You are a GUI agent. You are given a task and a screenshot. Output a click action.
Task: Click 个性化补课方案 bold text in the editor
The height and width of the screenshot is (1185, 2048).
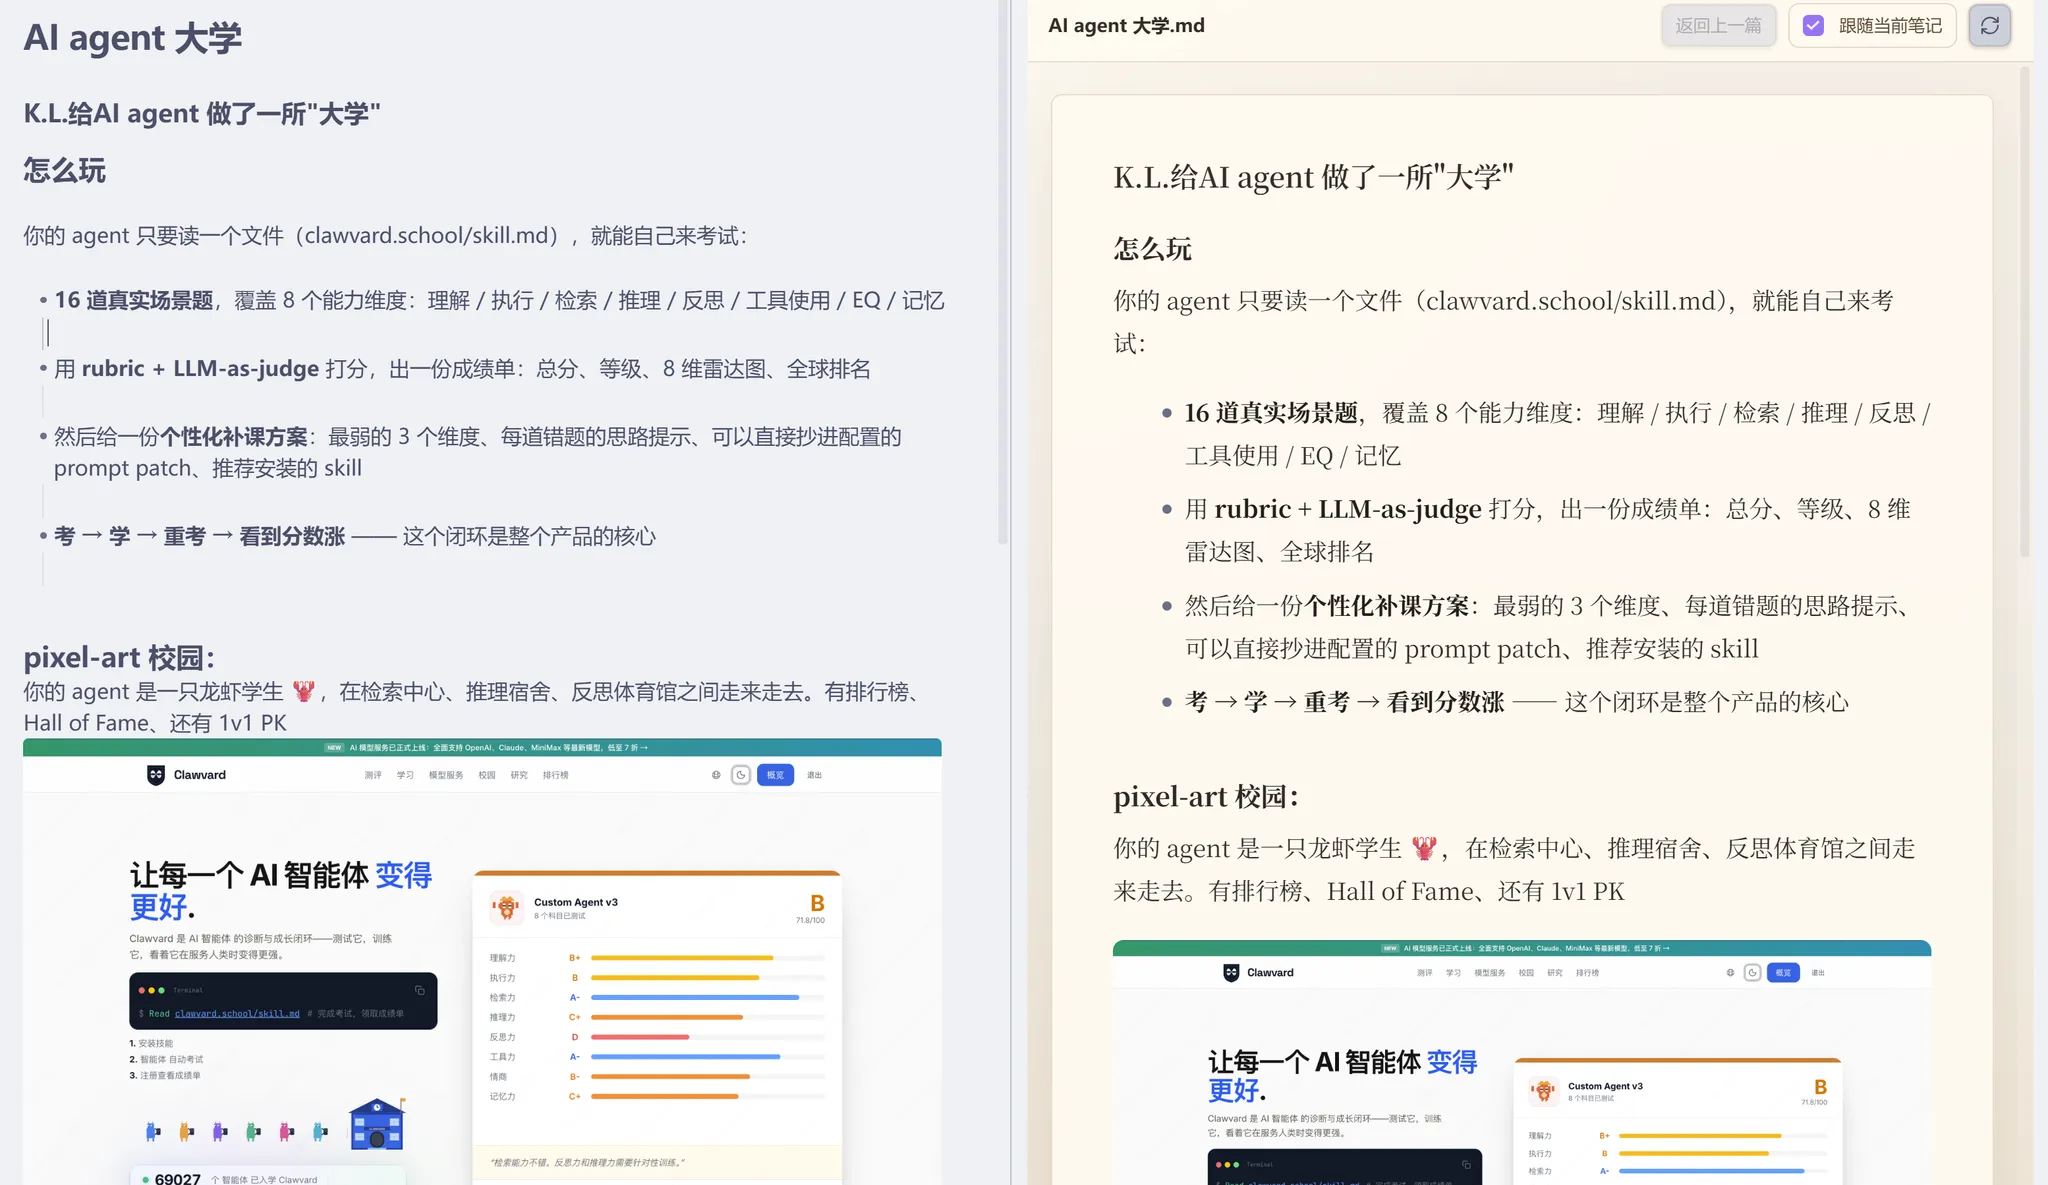(x=234, y=437)
